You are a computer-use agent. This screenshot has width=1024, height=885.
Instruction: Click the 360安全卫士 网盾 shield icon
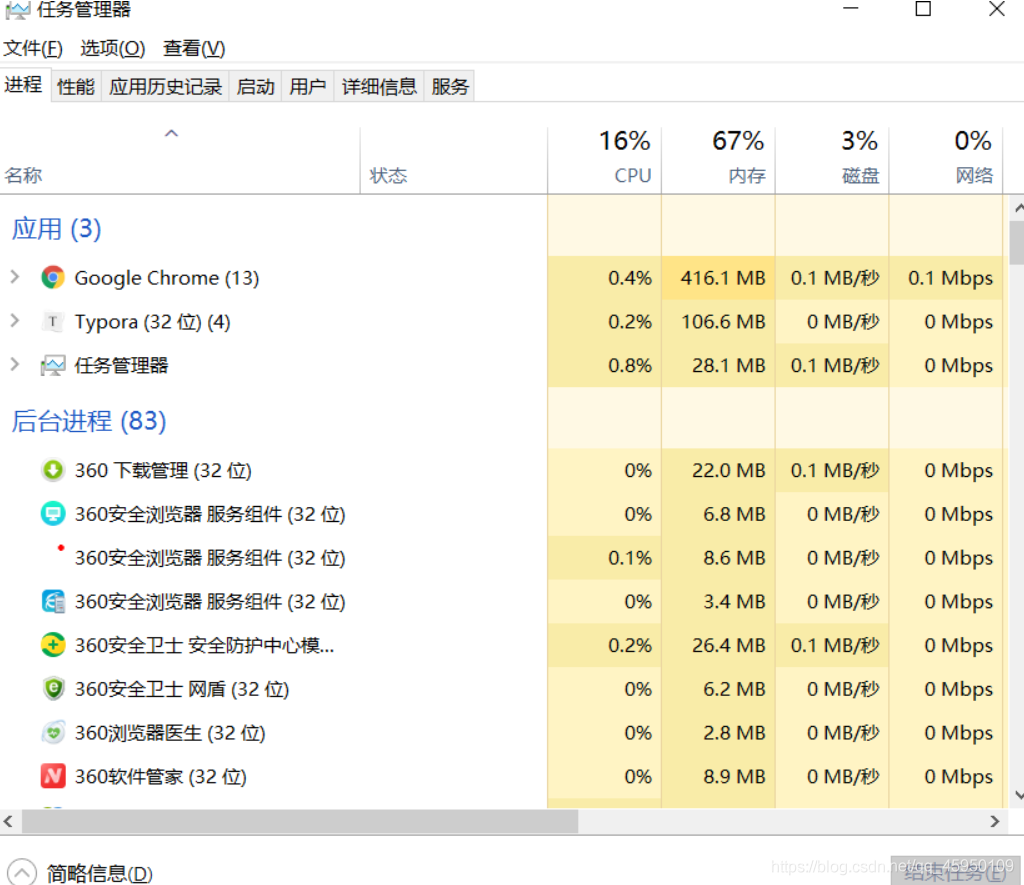(53, 689)
